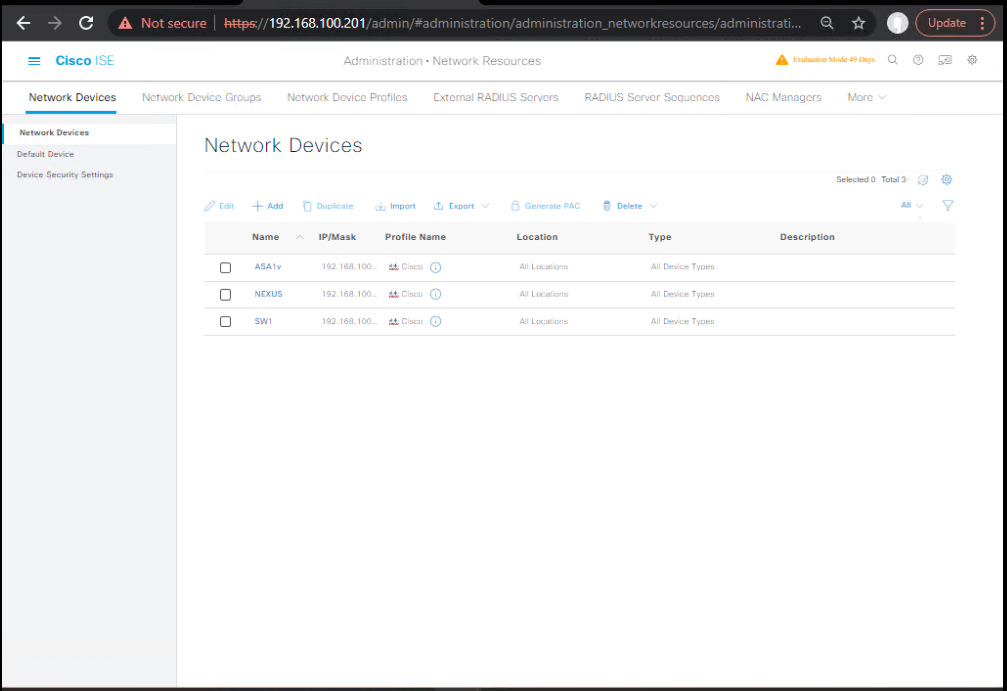Select the NEXUS checkbox
Image resolution: width=1007 pixels, height=691 pixels.
coord(225,294)
